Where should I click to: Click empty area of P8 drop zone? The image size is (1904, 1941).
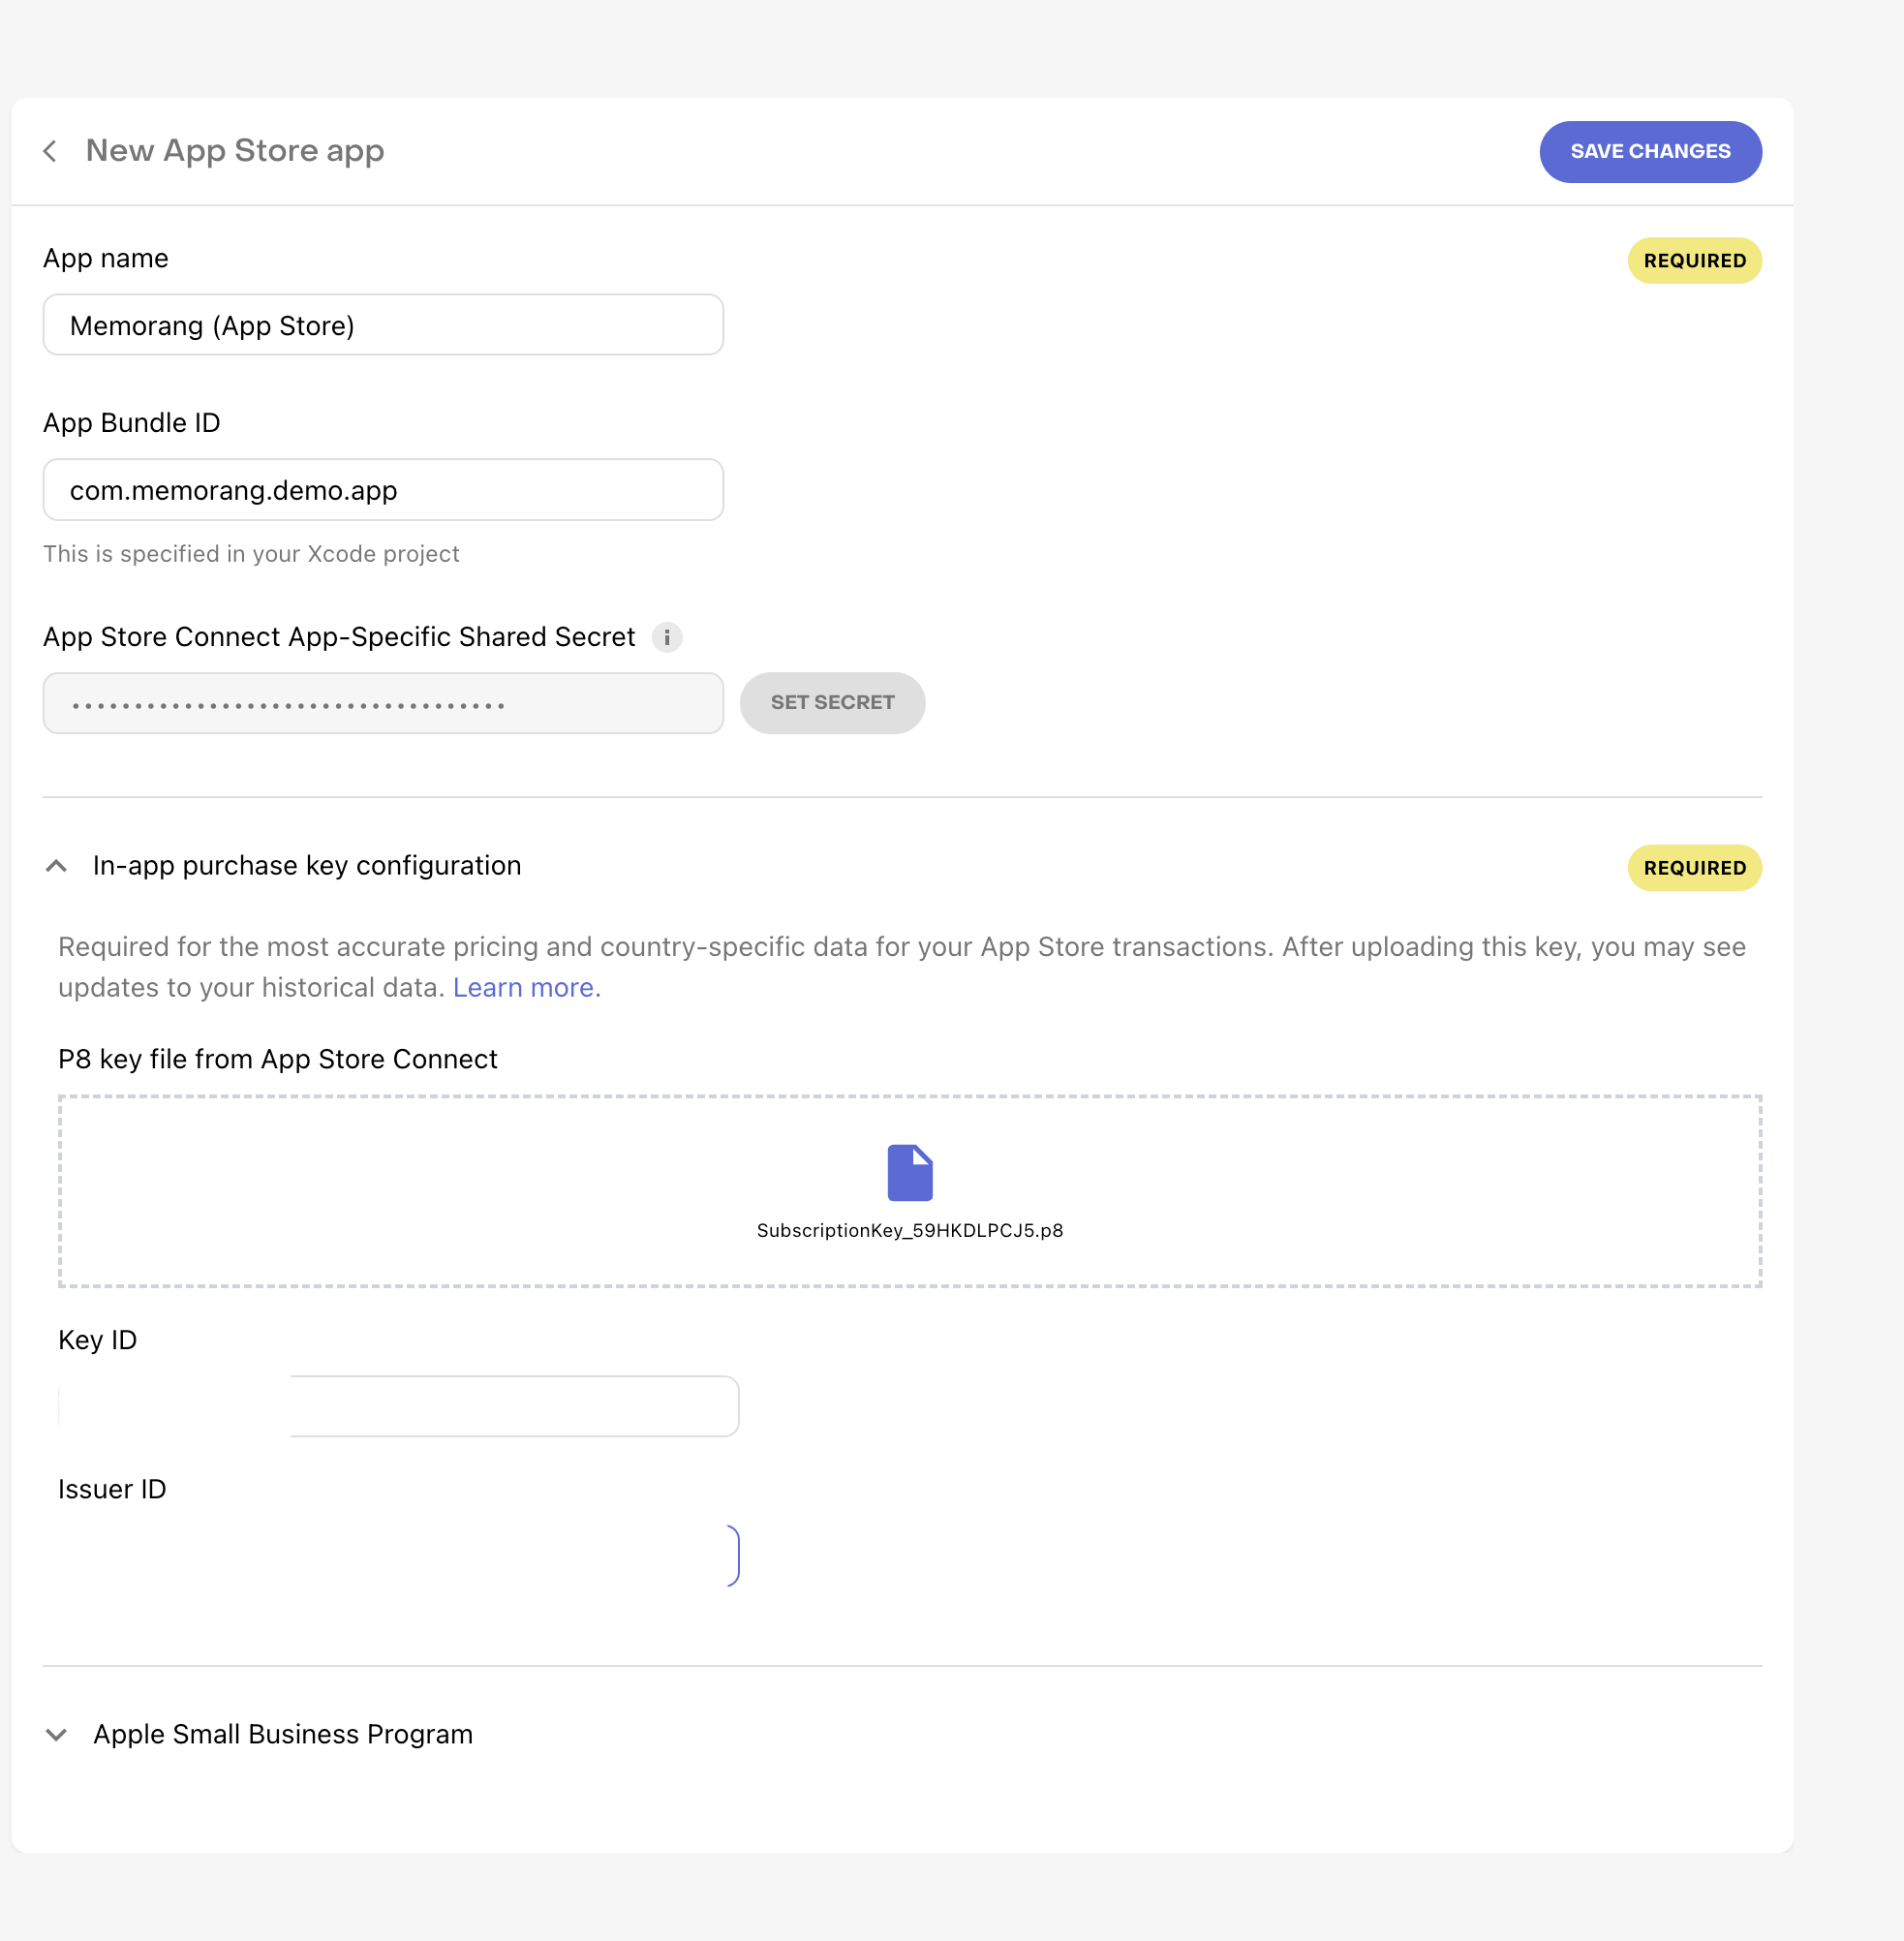400,1190
